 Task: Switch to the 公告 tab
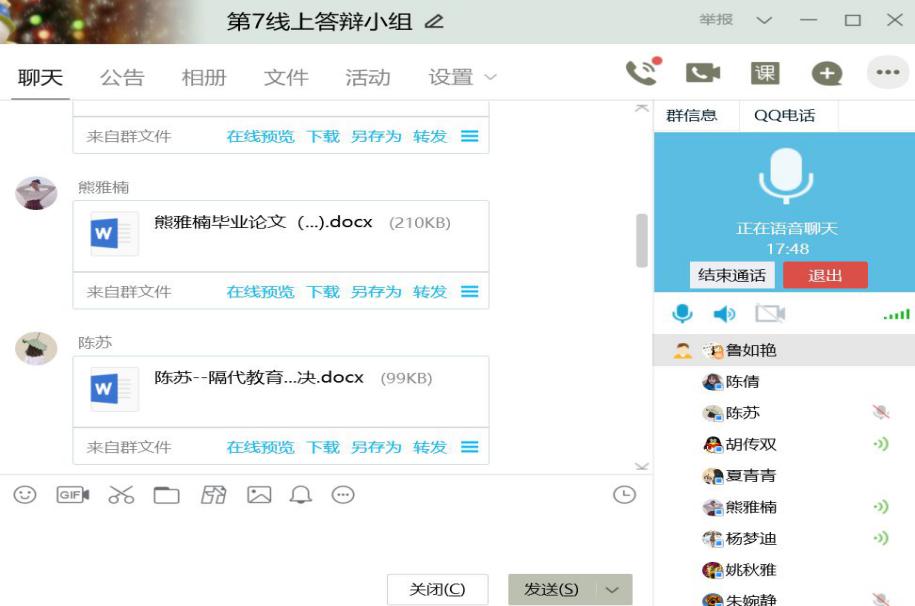point(122,77)
